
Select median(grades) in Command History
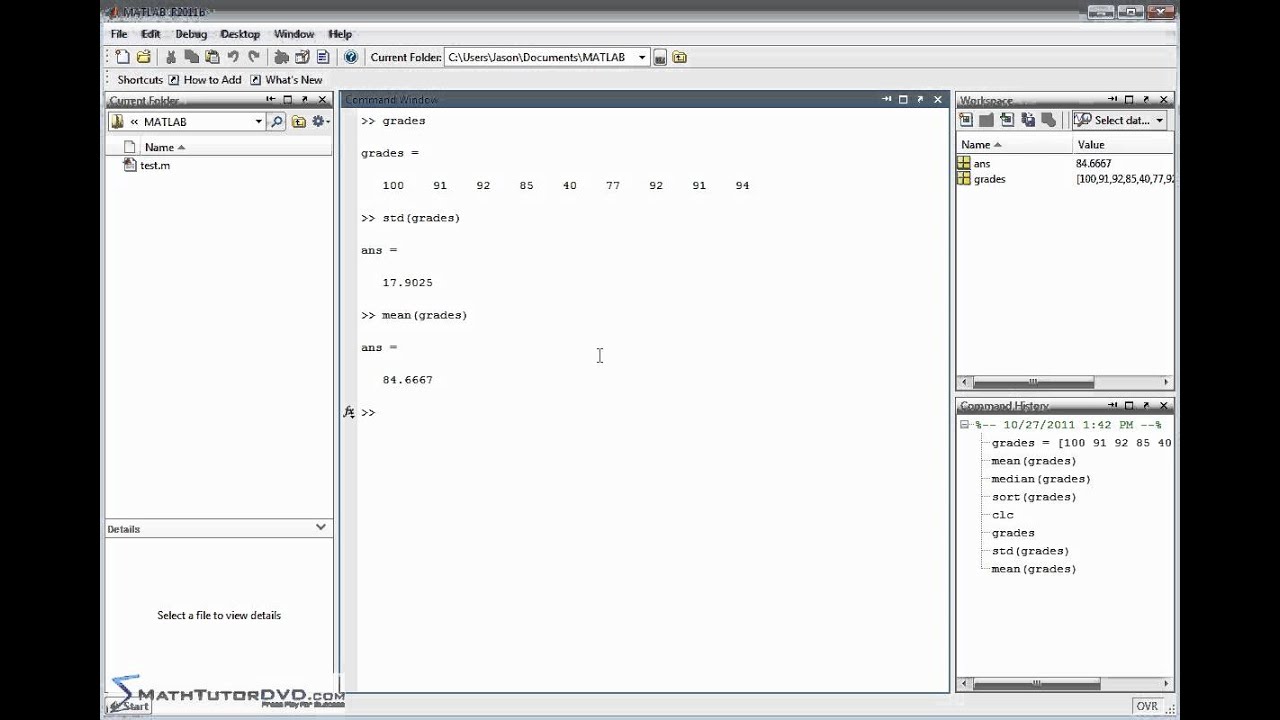[1040, 479]
